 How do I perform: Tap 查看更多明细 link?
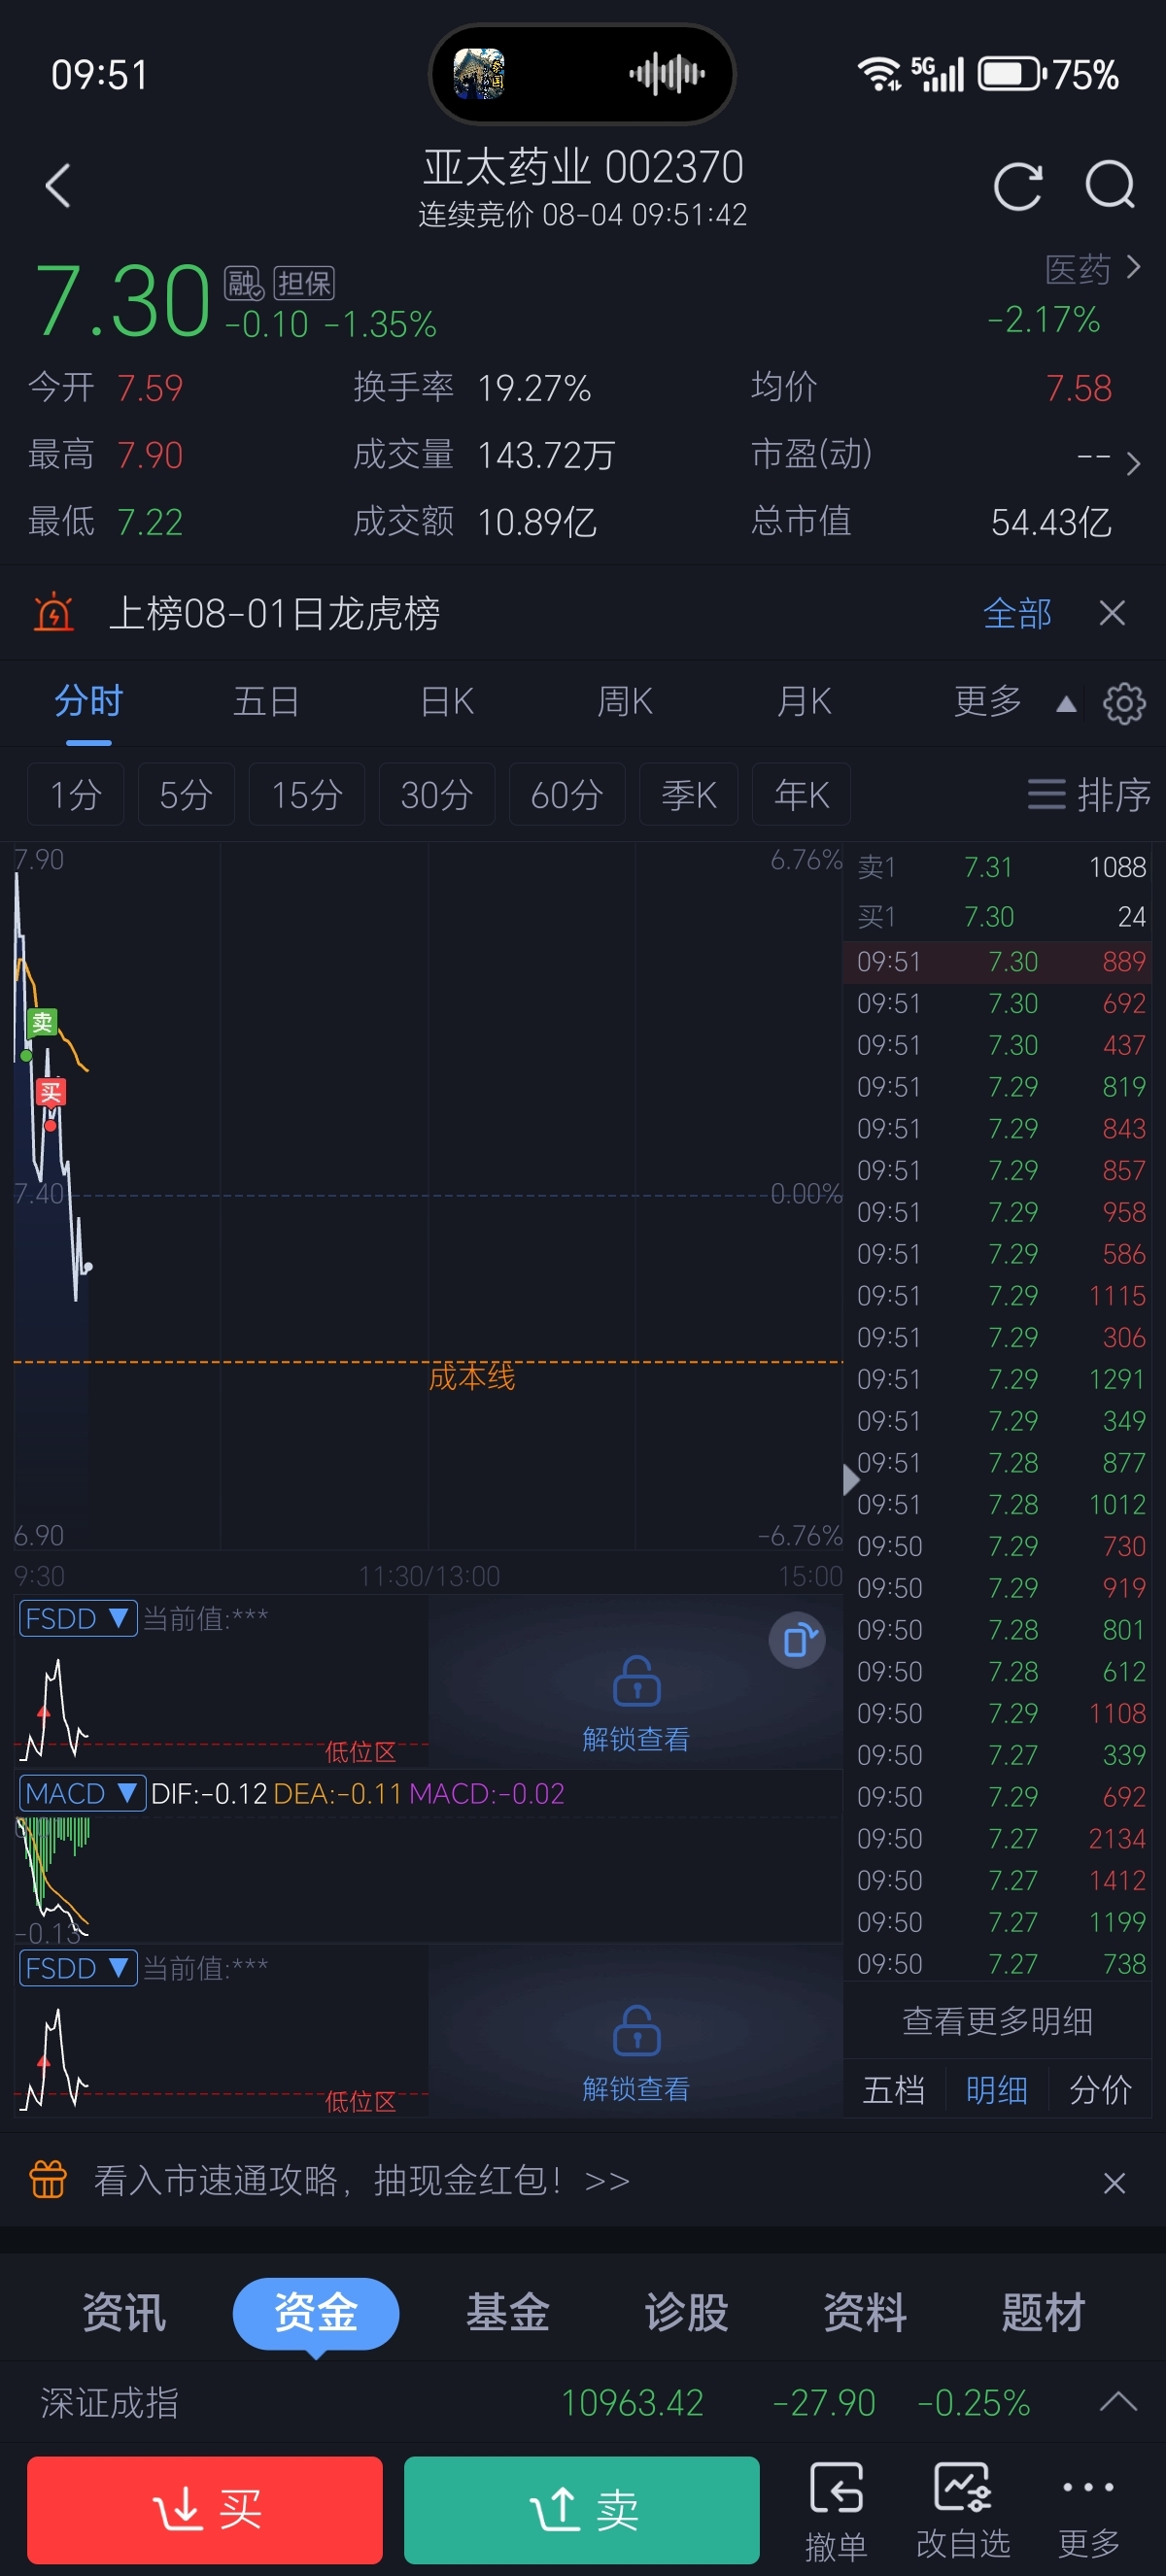[x=997, y=2022]
